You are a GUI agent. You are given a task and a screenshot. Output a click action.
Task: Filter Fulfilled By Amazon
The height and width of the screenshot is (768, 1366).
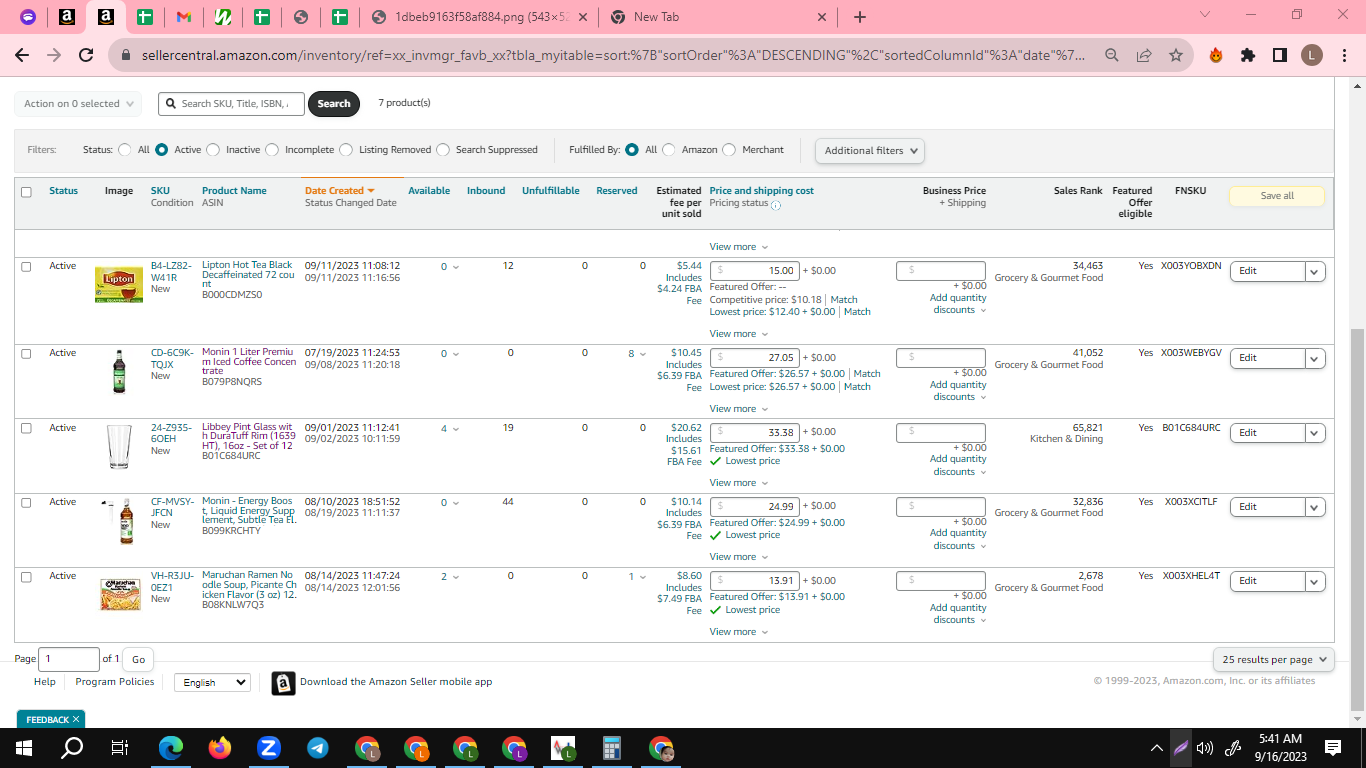click(x=669, y=150)
